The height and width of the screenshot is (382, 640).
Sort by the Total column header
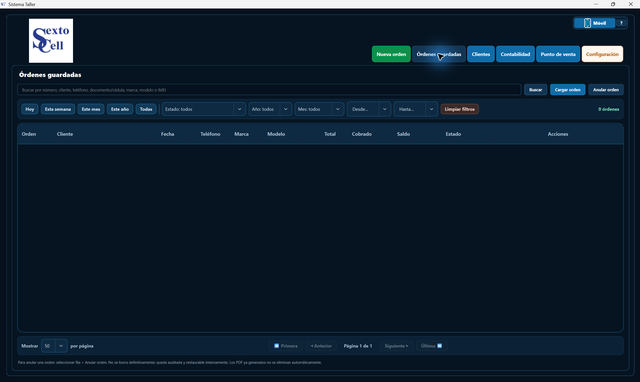[x=330, y=134]
